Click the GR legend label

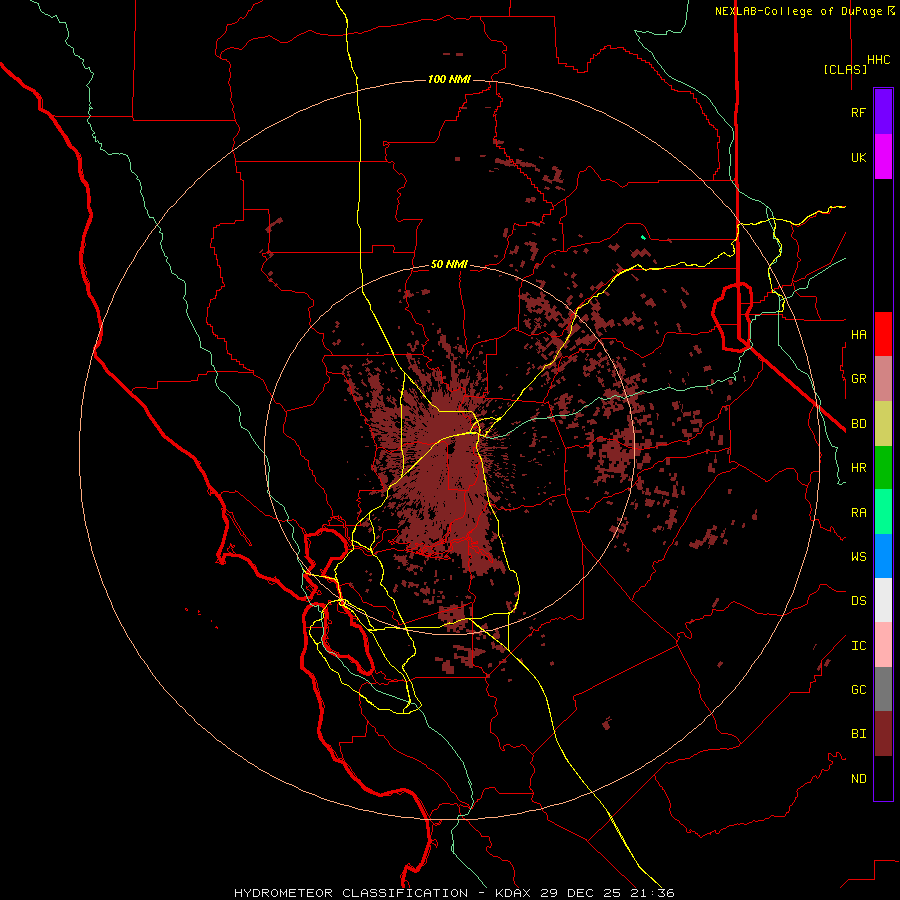click(858, 379)
